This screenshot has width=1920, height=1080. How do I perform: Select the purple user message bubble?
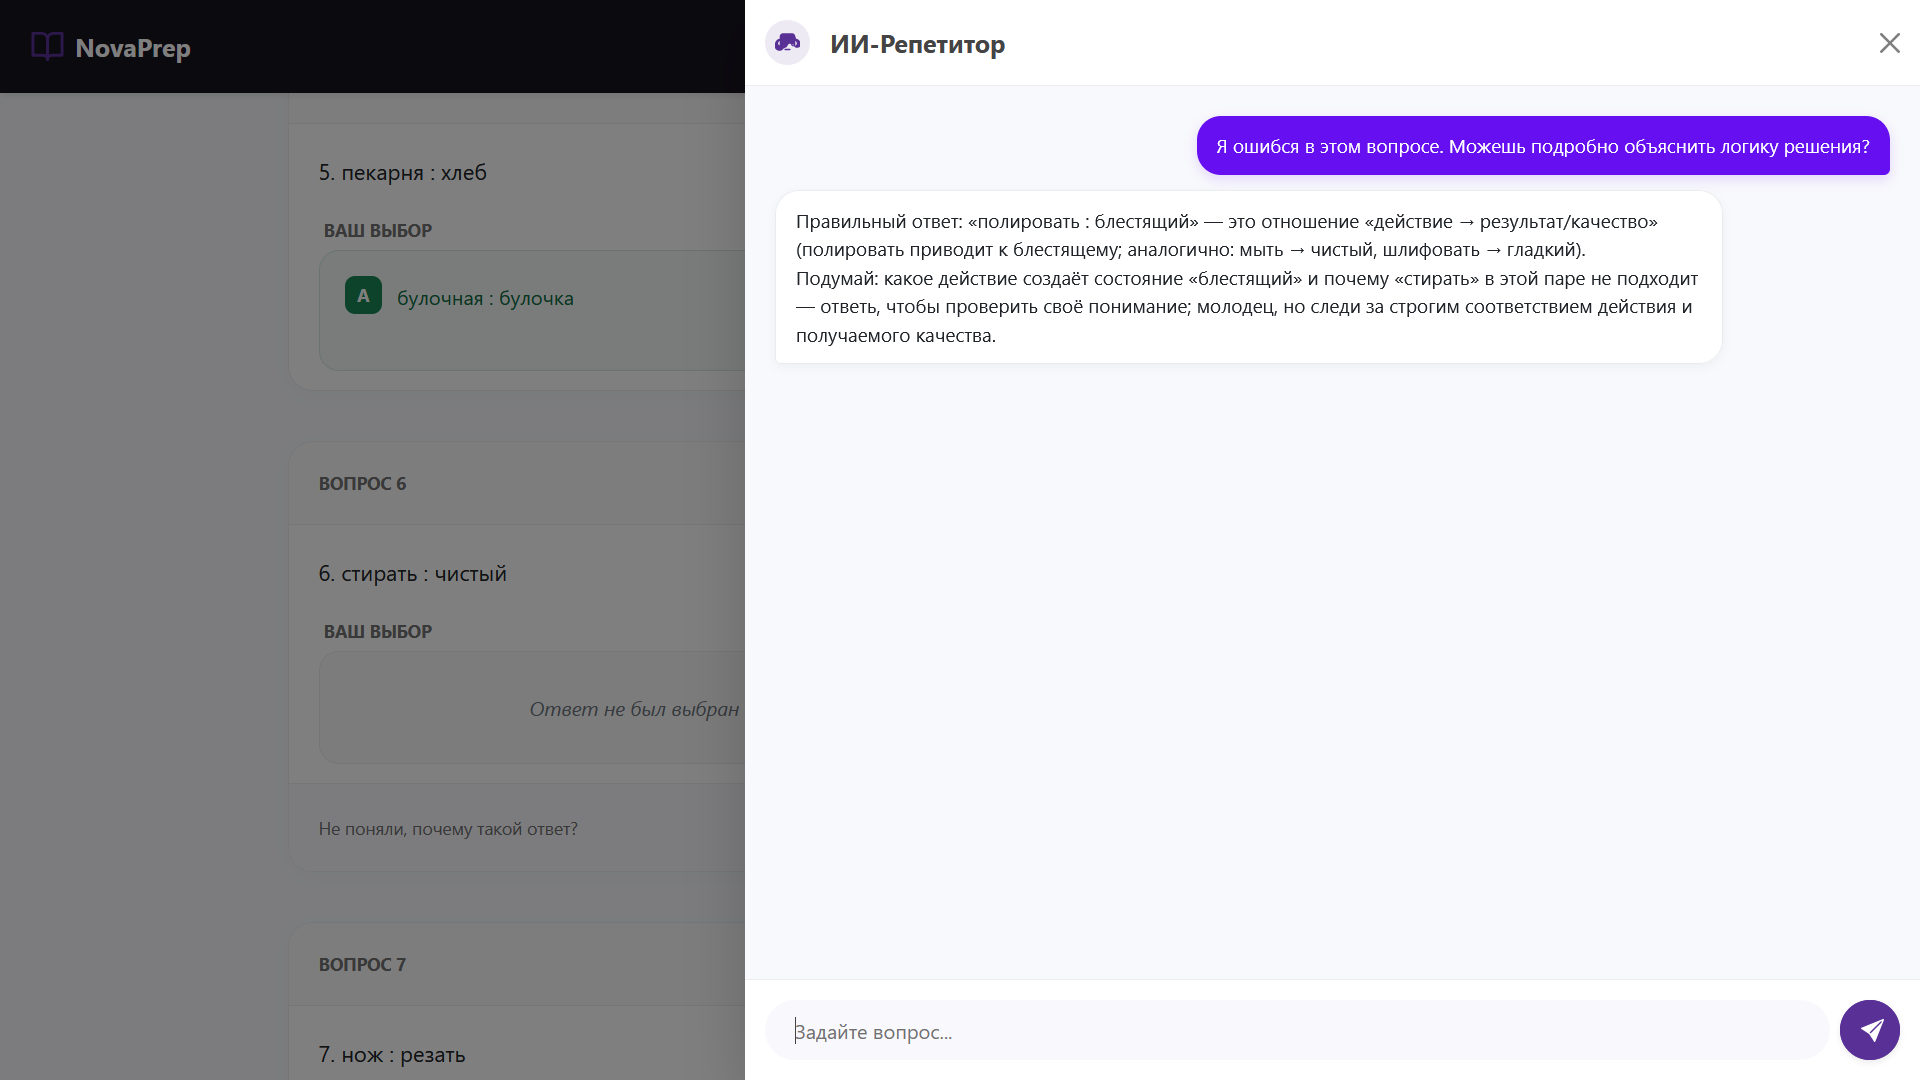1543,146
